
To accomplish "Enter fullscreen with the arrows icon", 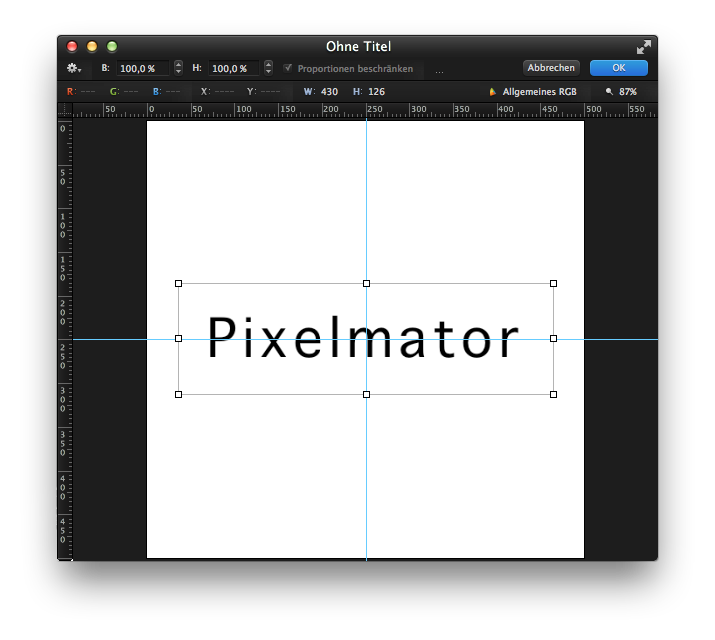I will pos(643,47).
